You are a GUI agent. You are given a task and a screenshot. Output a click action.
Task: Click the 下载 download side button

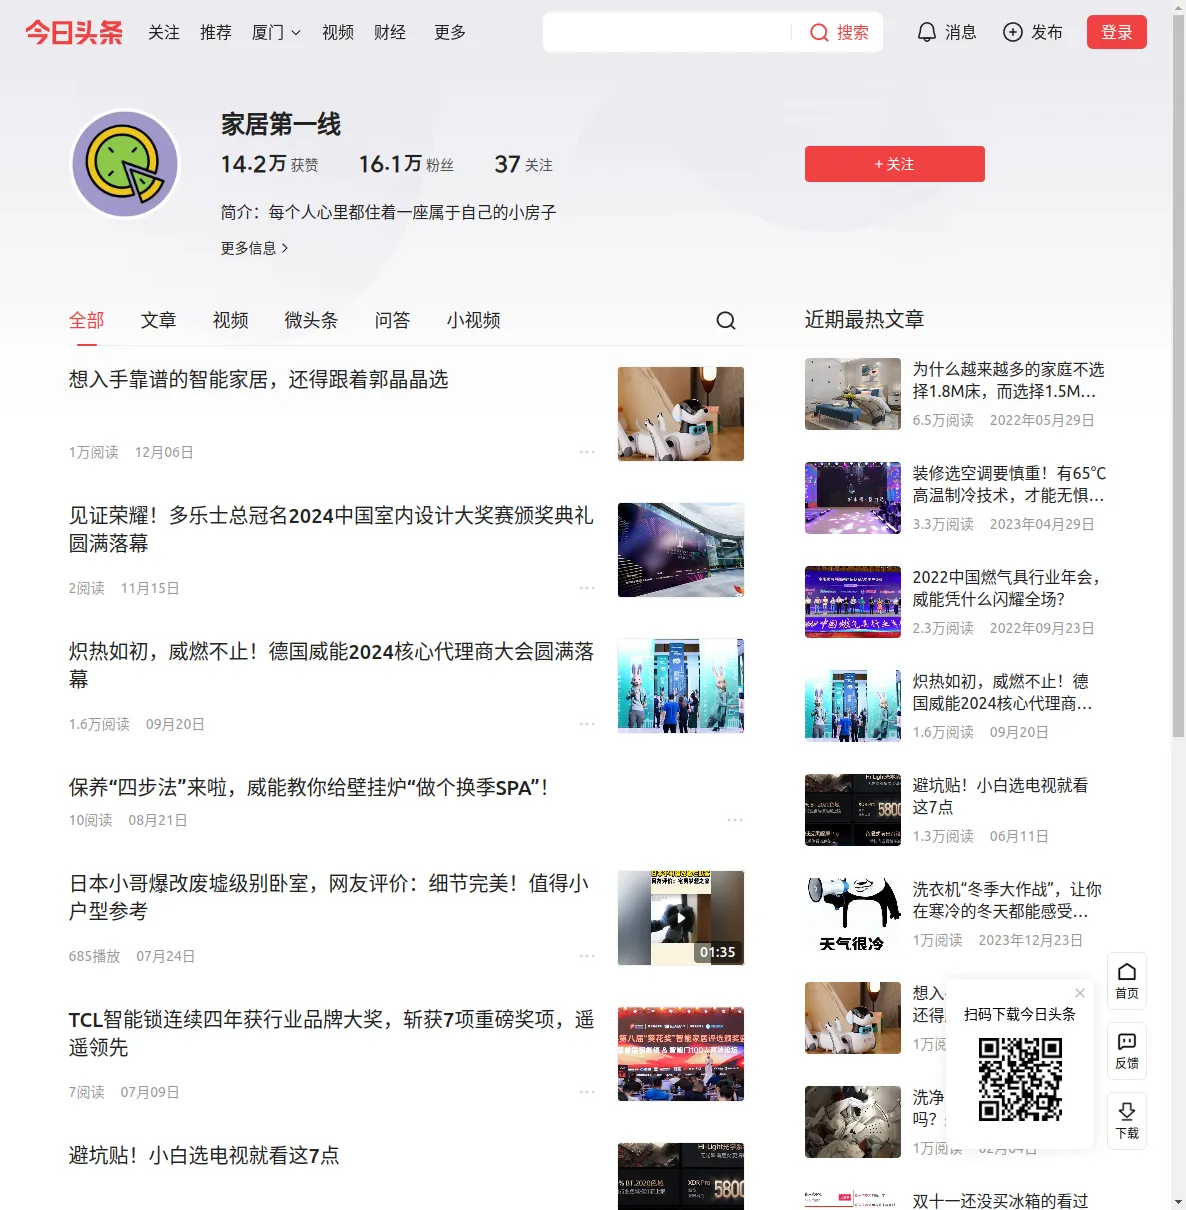point(1127,1121)
